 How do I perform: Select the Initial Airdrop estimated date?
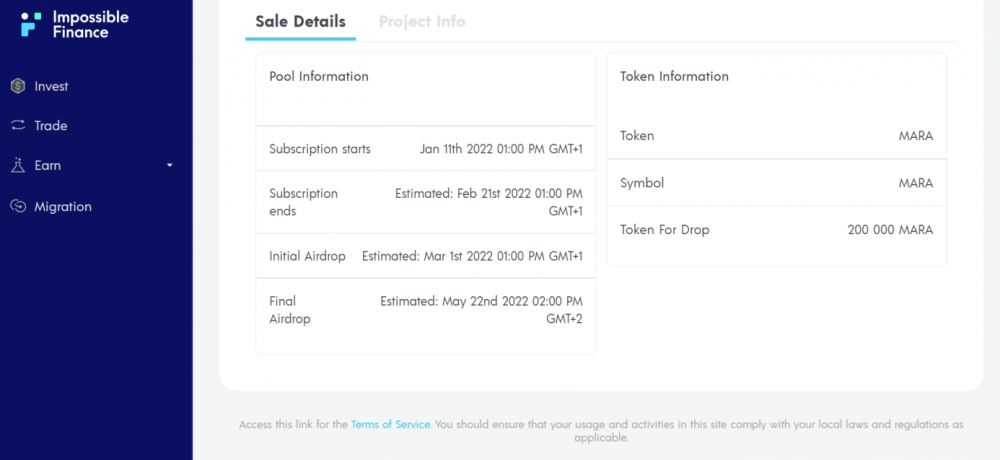(472, 256)
